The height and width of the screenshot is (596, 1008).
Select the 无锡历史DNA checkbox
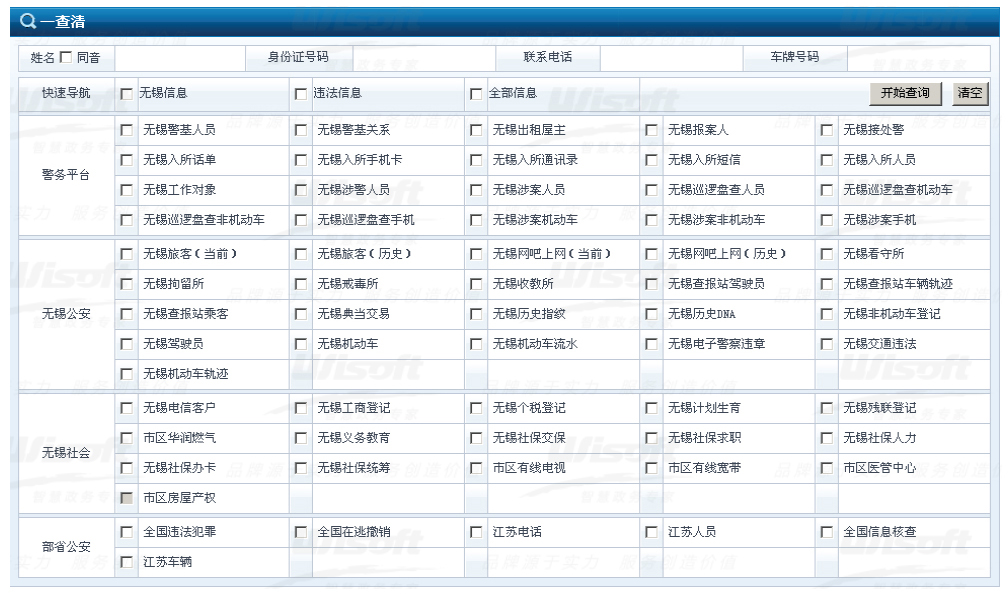click(x=651, y=314)
